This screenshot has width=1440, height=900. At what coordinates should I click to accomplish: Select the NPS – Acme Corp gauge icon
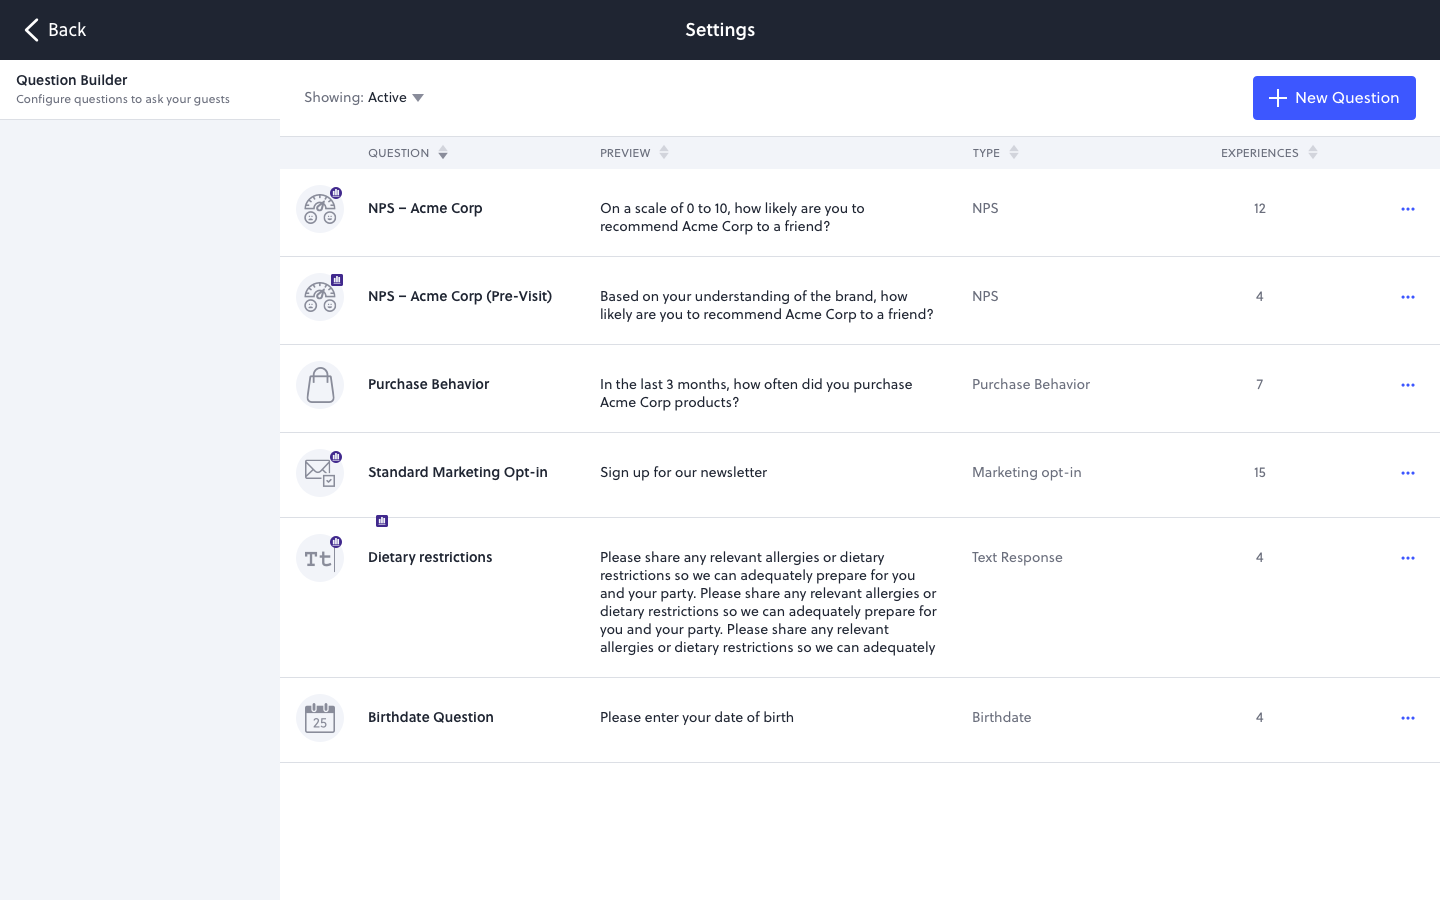[320, 209]
